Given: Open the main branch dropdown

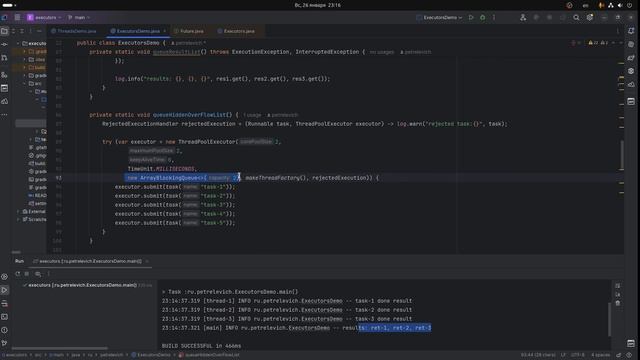Looking at the screenshot, I should (79, 18).
